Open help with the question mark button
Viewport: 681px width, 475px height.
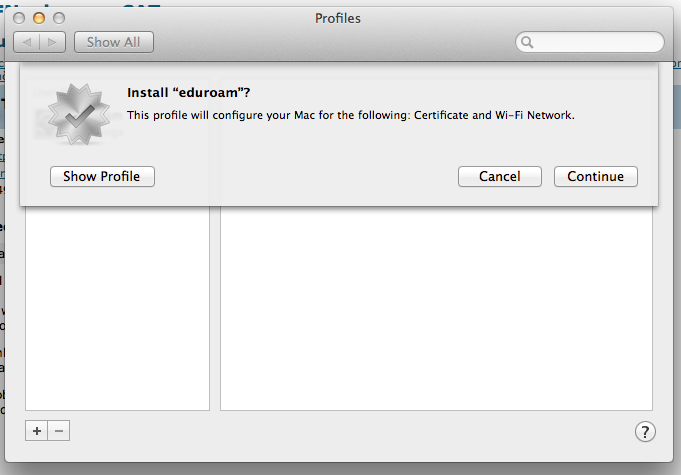645,431
